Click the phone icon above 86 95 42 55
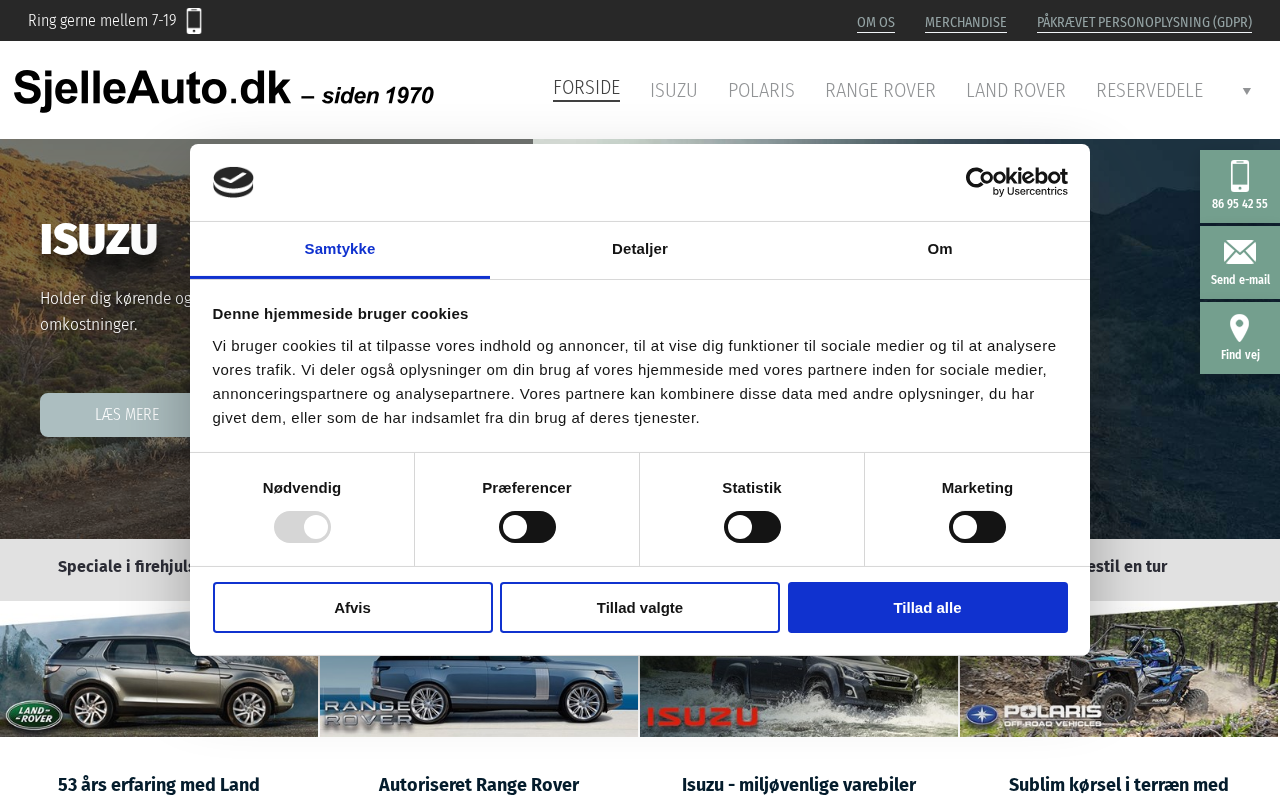Screen dimensions: 1280x800 coord(1240,176)
